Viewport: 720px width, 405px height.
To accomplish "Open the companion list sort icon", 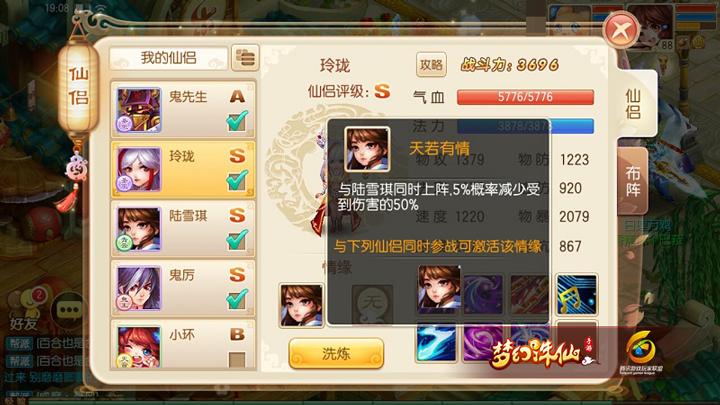I will pyautogui.click(x=245, y=58).
